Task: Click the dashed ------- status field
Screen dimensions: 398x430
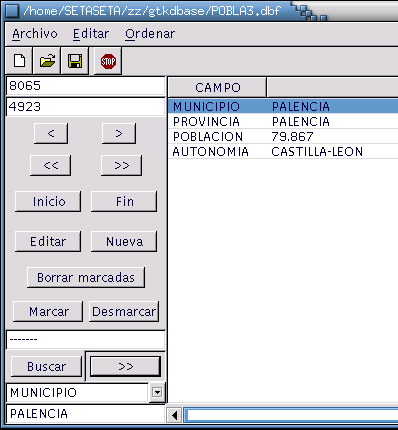Action: (x=86, y=340)
